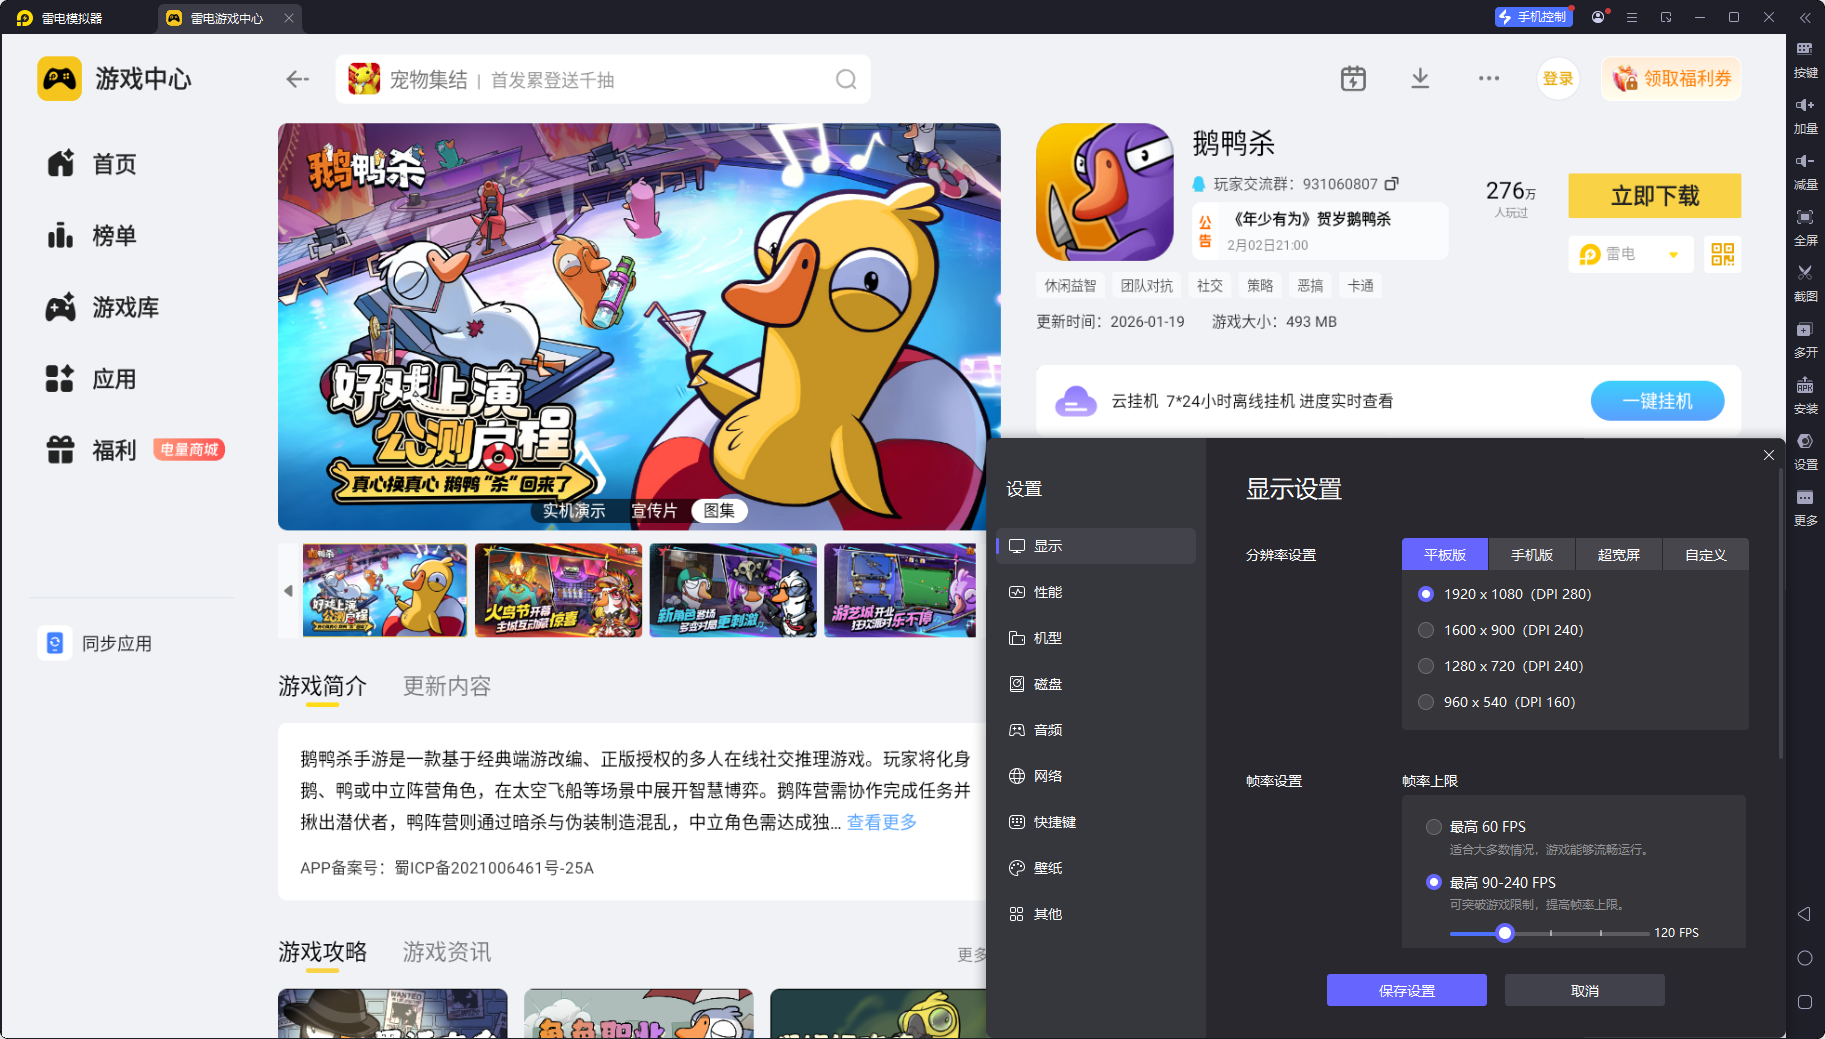Open 其他 settings section
Viewport: 1825px width, 1039px height.
[1096, 914]
